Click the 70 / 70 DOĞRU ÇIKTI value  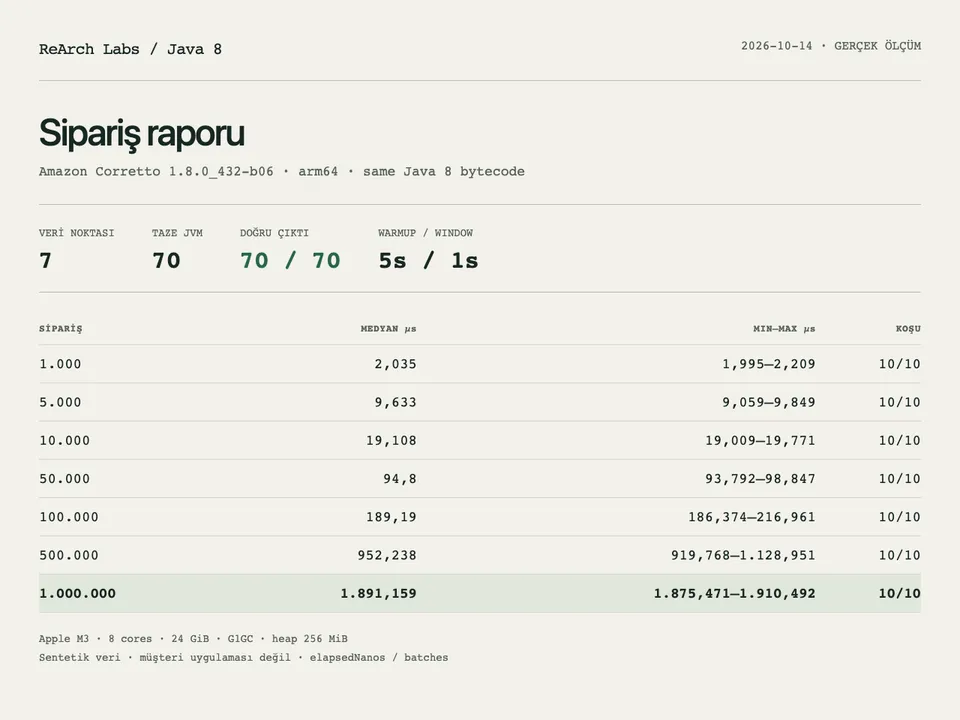click(290, 261)
